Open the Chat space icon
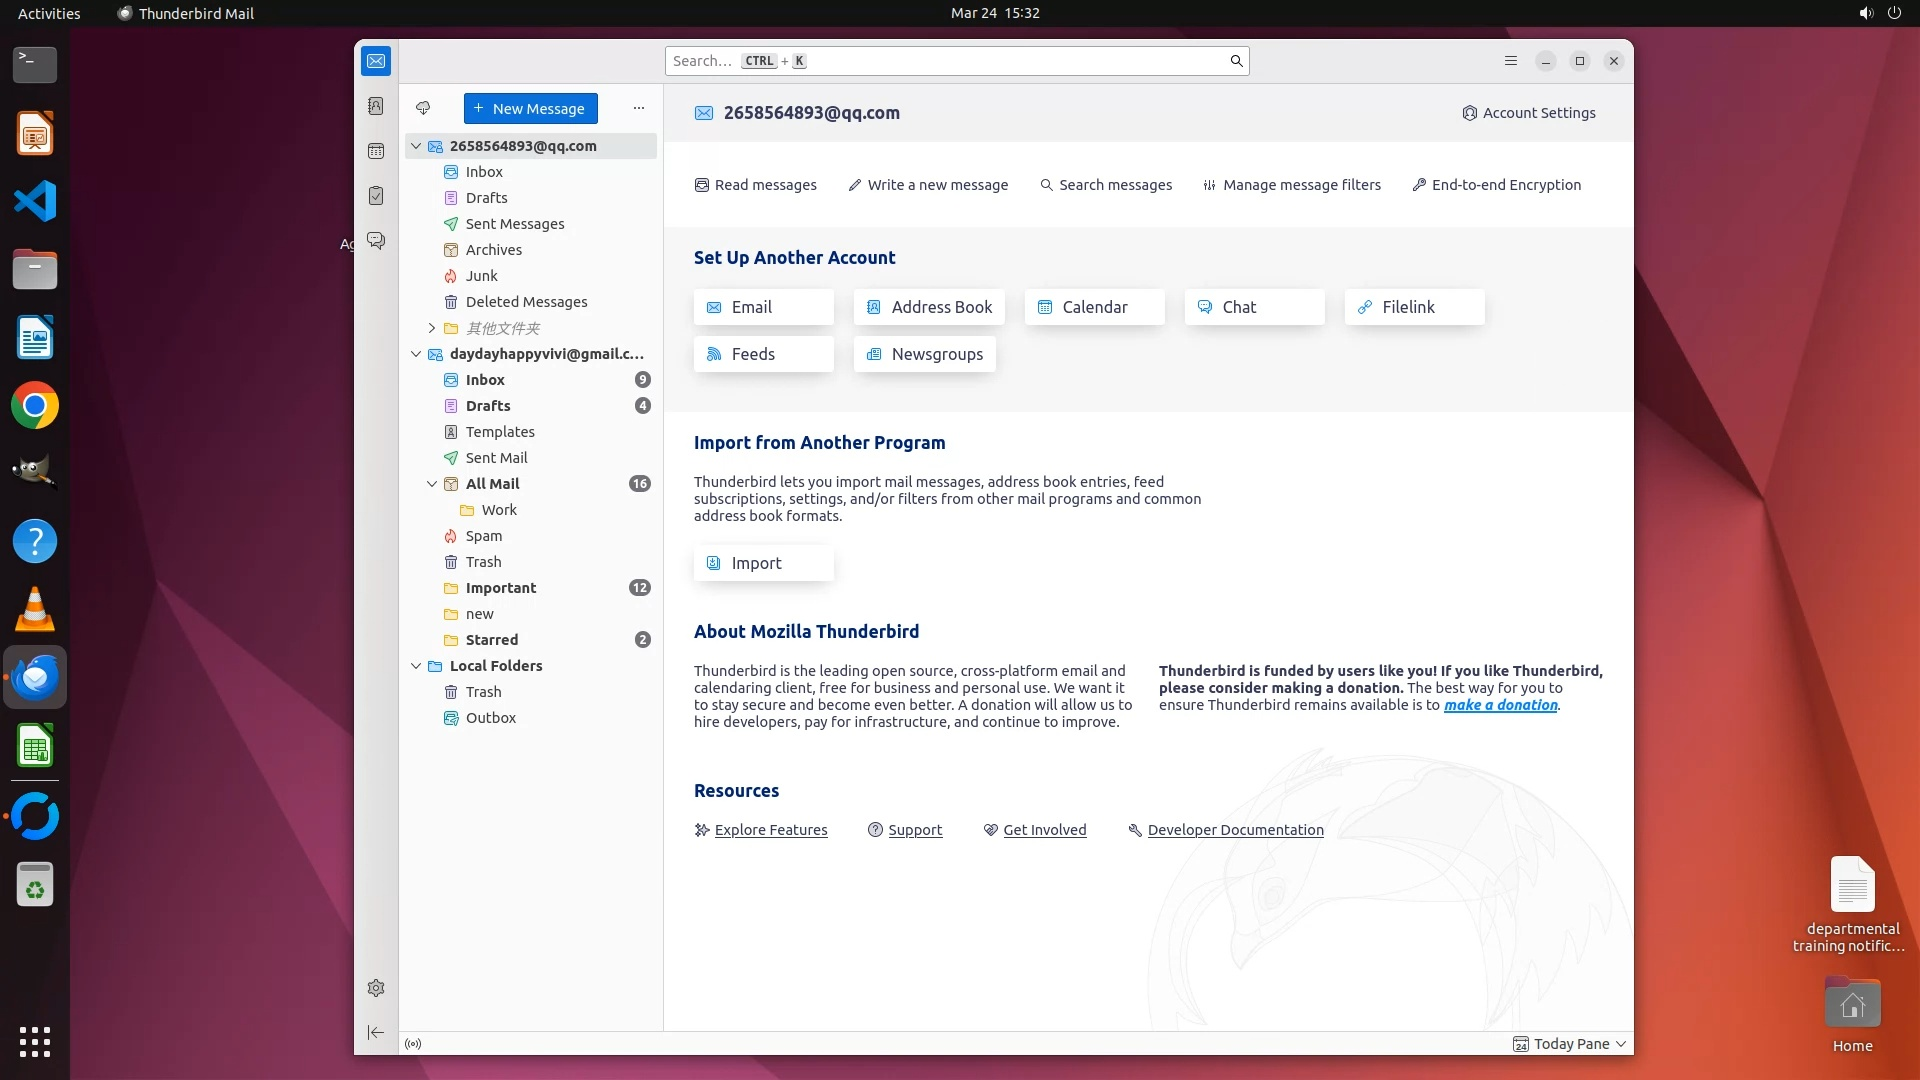The width and height of the screenshot is (1920, 1080). click(x=376, y=241)
